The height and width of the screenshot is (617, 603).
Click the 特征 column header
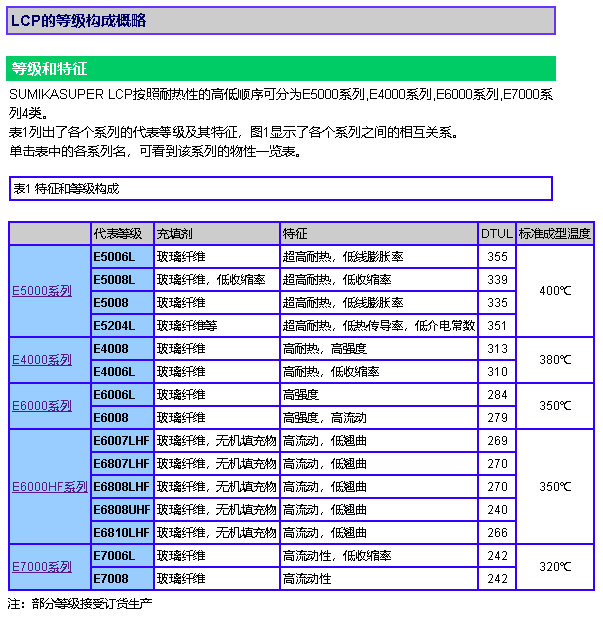click(379, 234)
